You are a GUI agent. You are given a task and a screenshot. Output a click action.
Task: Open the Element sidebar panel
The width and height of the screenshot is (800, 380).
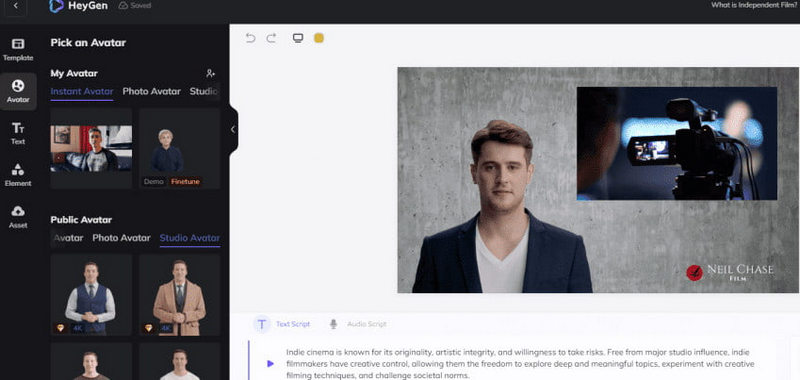tap(18, 175)
